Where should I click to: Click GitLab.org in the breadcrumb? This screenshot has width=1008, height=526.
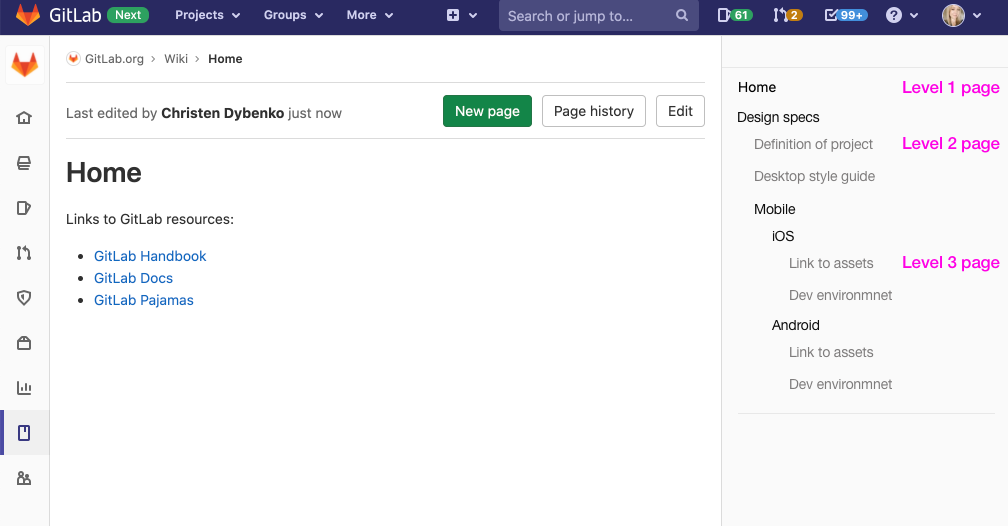click(114, 59)
